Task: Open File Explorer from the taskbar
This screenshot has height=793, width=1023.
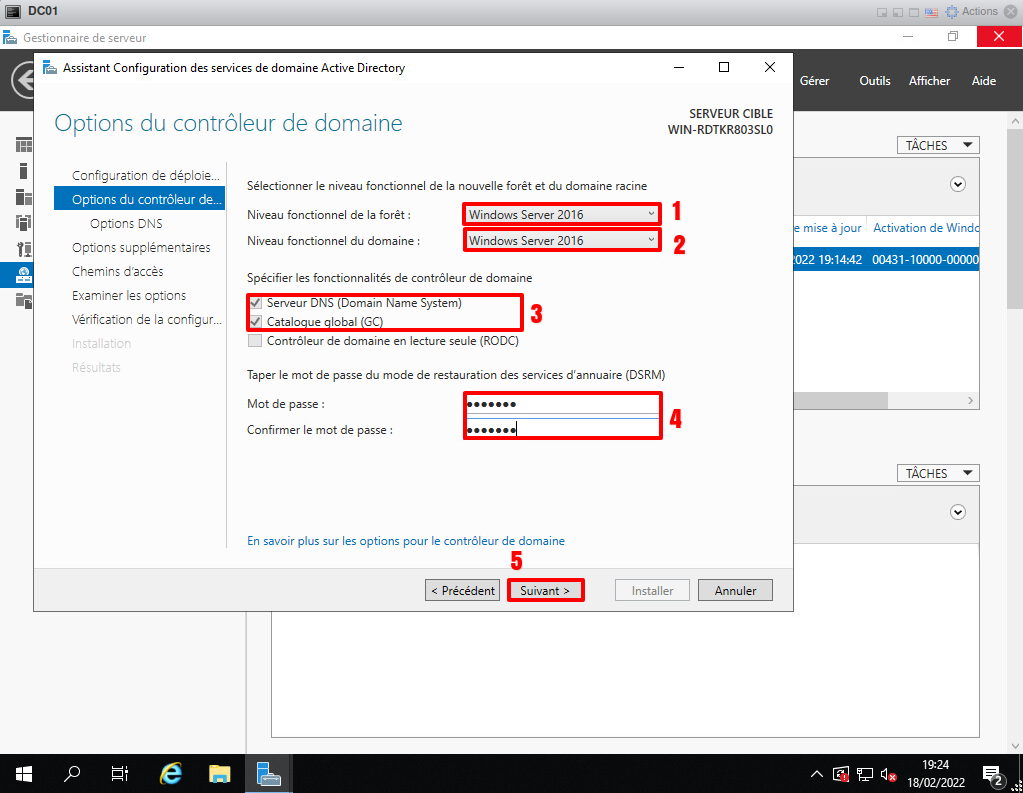Action: [220, 773]
